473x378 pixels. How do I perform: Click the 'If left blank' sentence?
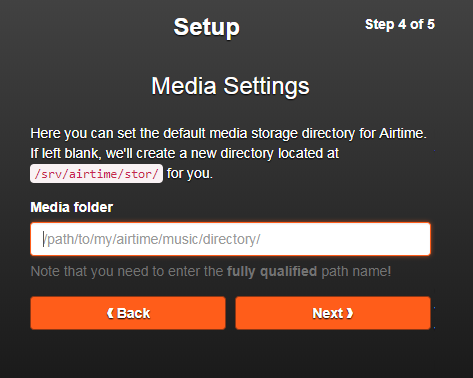[x=185, y=154]
